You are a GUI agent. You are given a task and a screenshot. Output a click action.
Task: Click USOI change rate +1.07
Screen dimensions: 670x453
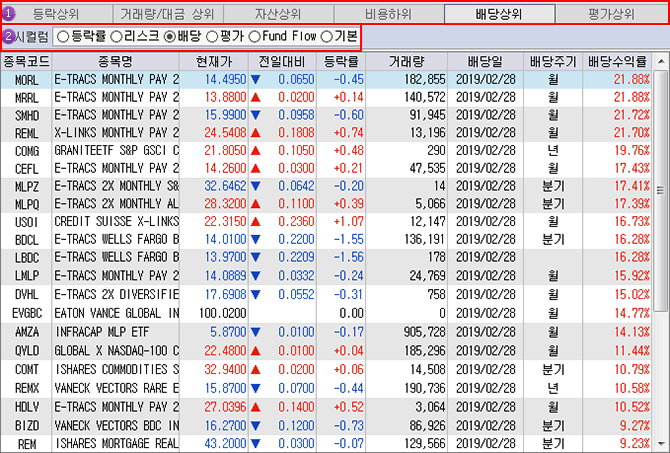tap(348, 222)
